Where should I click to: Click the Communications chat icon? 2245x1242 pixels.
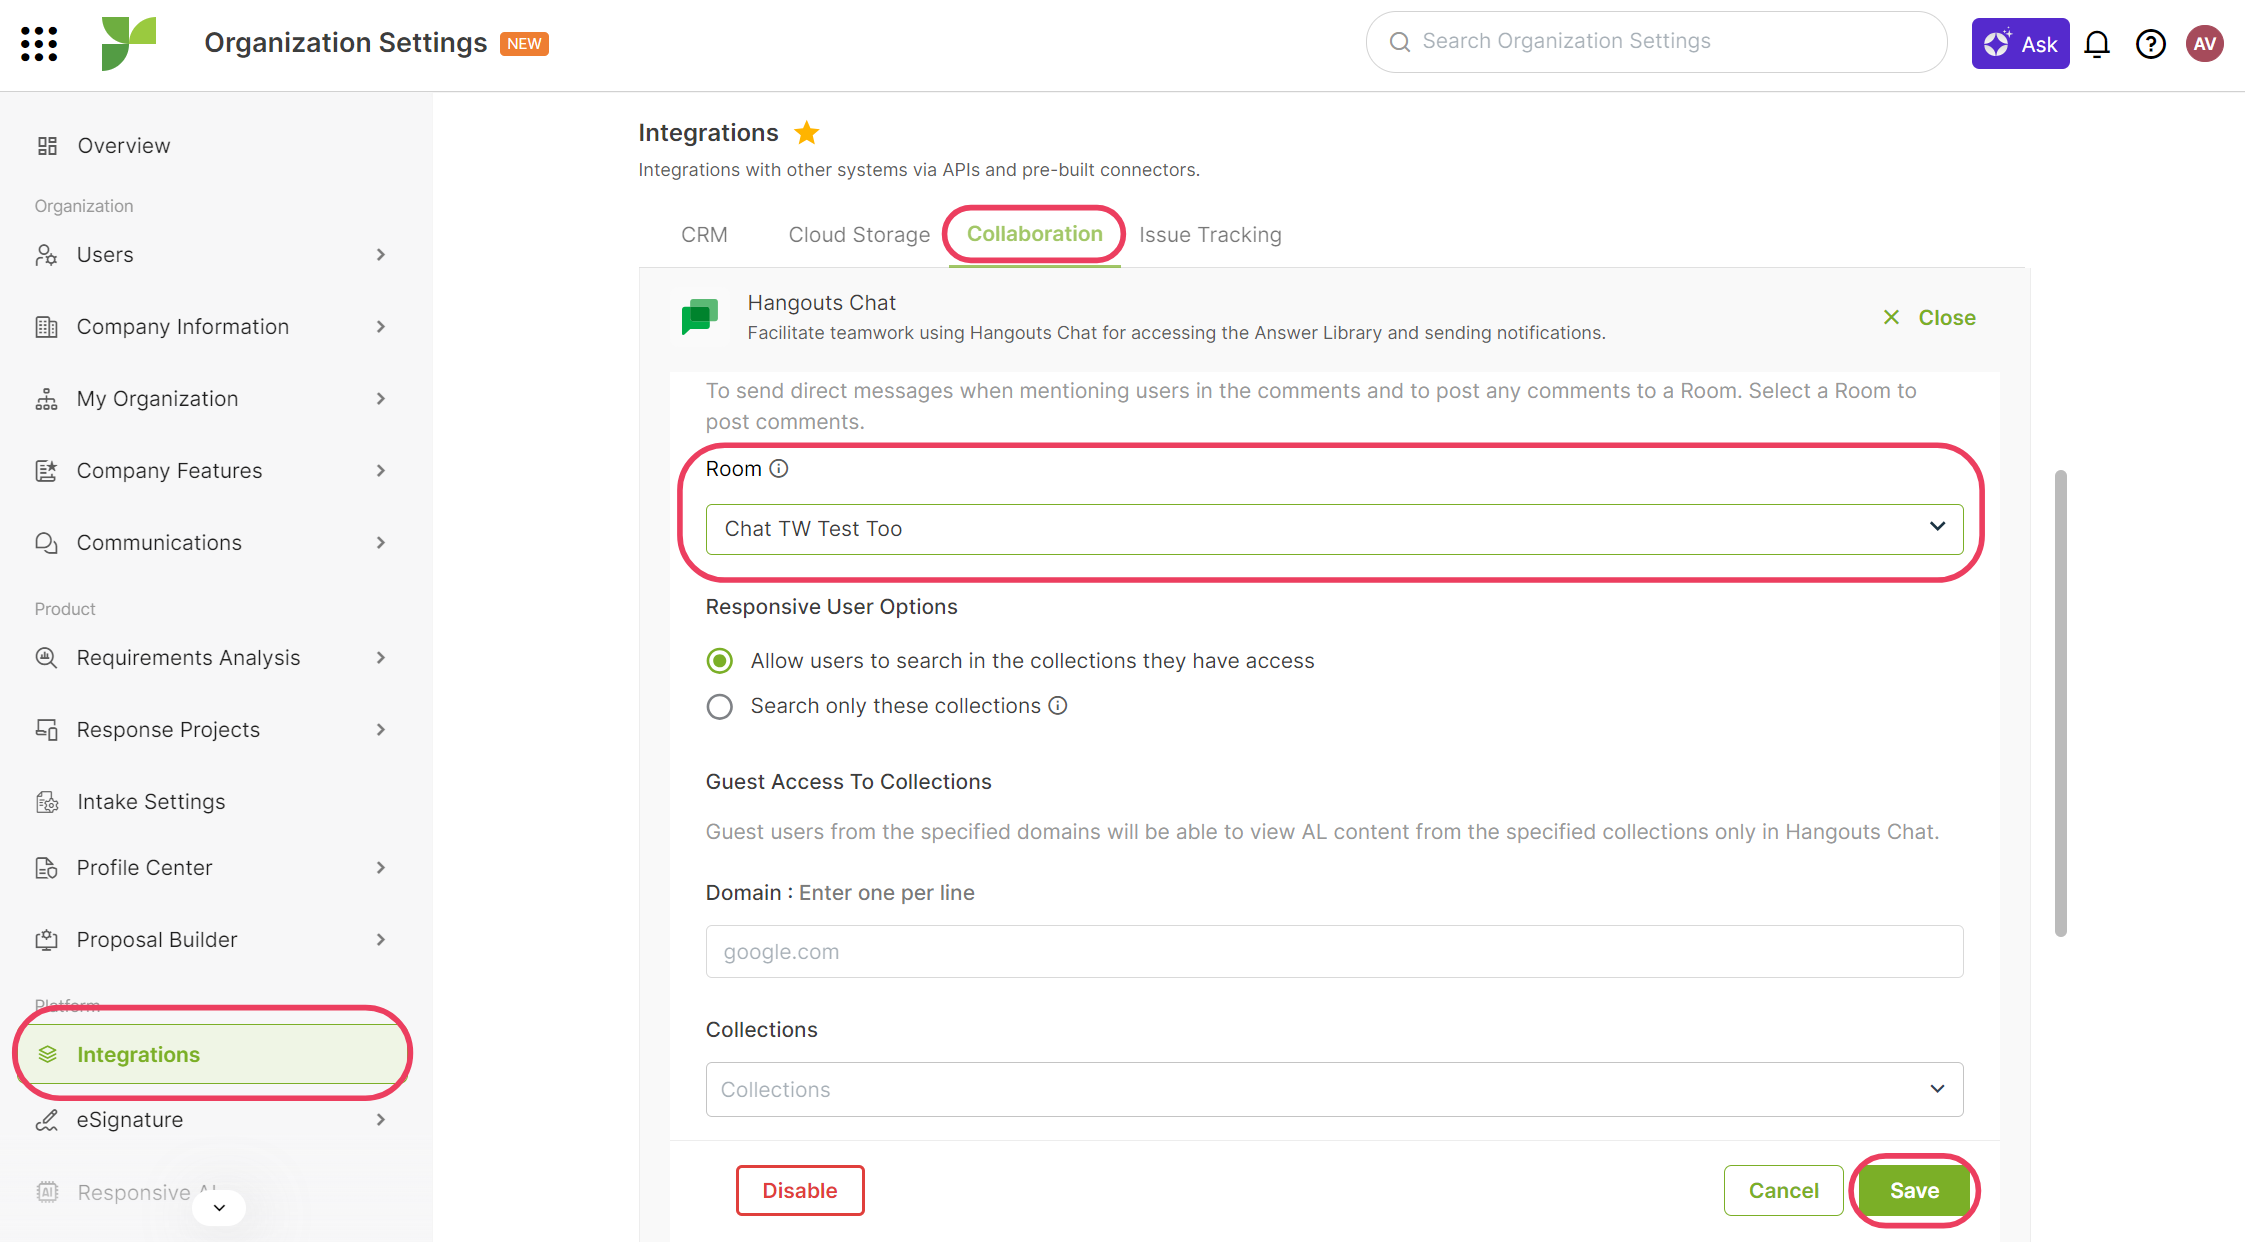(47, 543)
